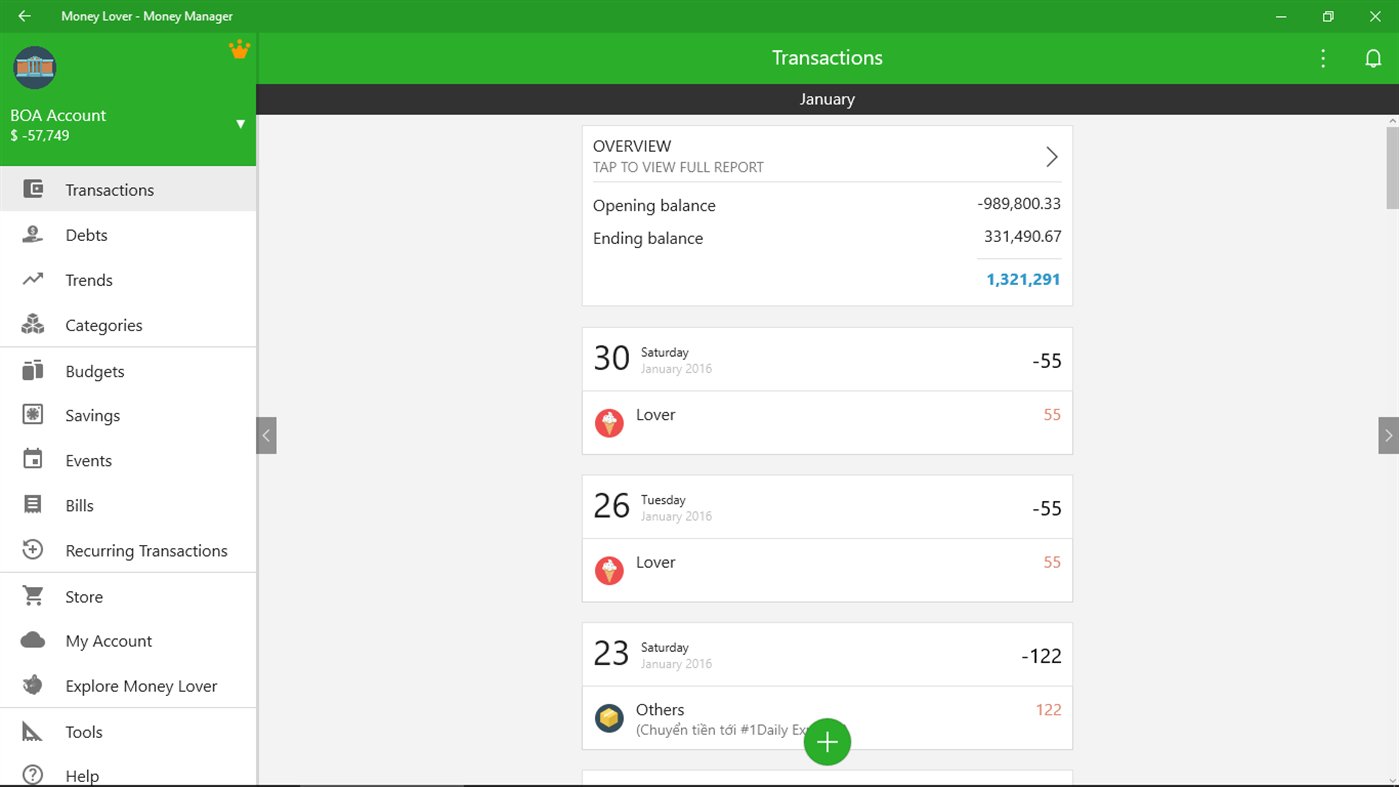Open the notifications bell
Image resolution: width=1399 pixels, height=787 pixels.
point(1373,58)
